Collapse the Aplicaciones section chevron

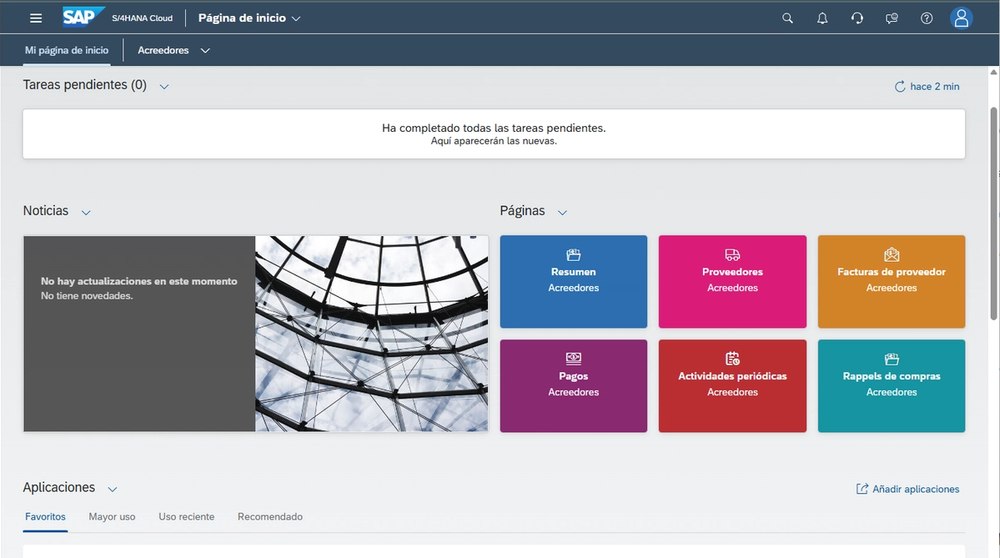point(112,490)
